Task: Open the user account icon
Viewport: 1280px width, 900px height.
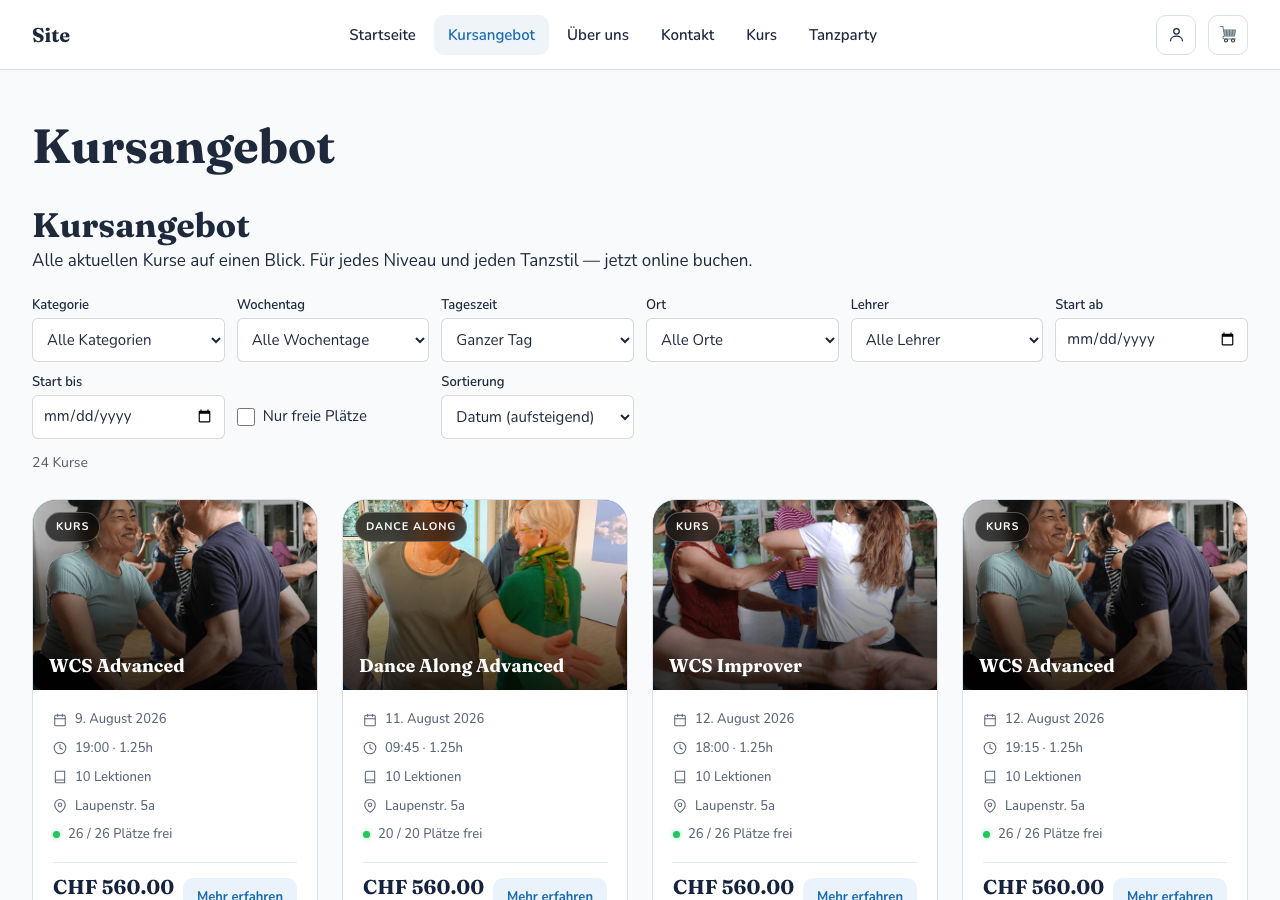Action: [1176, 35]
